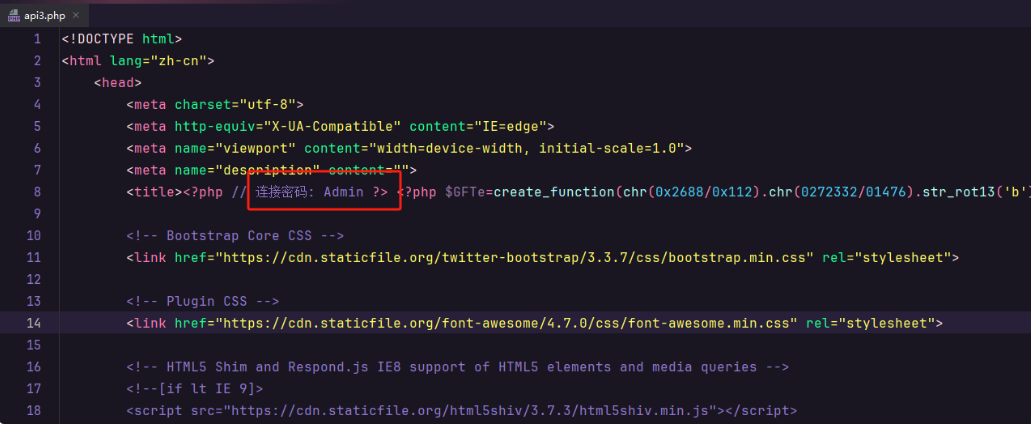
Task: Click the charset="utf-8" meta attribute
Action: click(235, 104)
